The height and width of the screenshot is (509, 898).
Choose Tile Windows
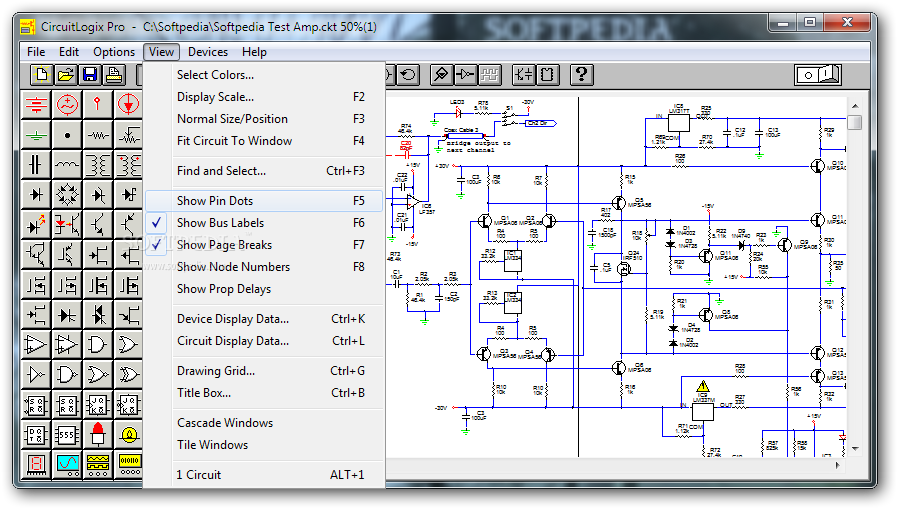263,445
